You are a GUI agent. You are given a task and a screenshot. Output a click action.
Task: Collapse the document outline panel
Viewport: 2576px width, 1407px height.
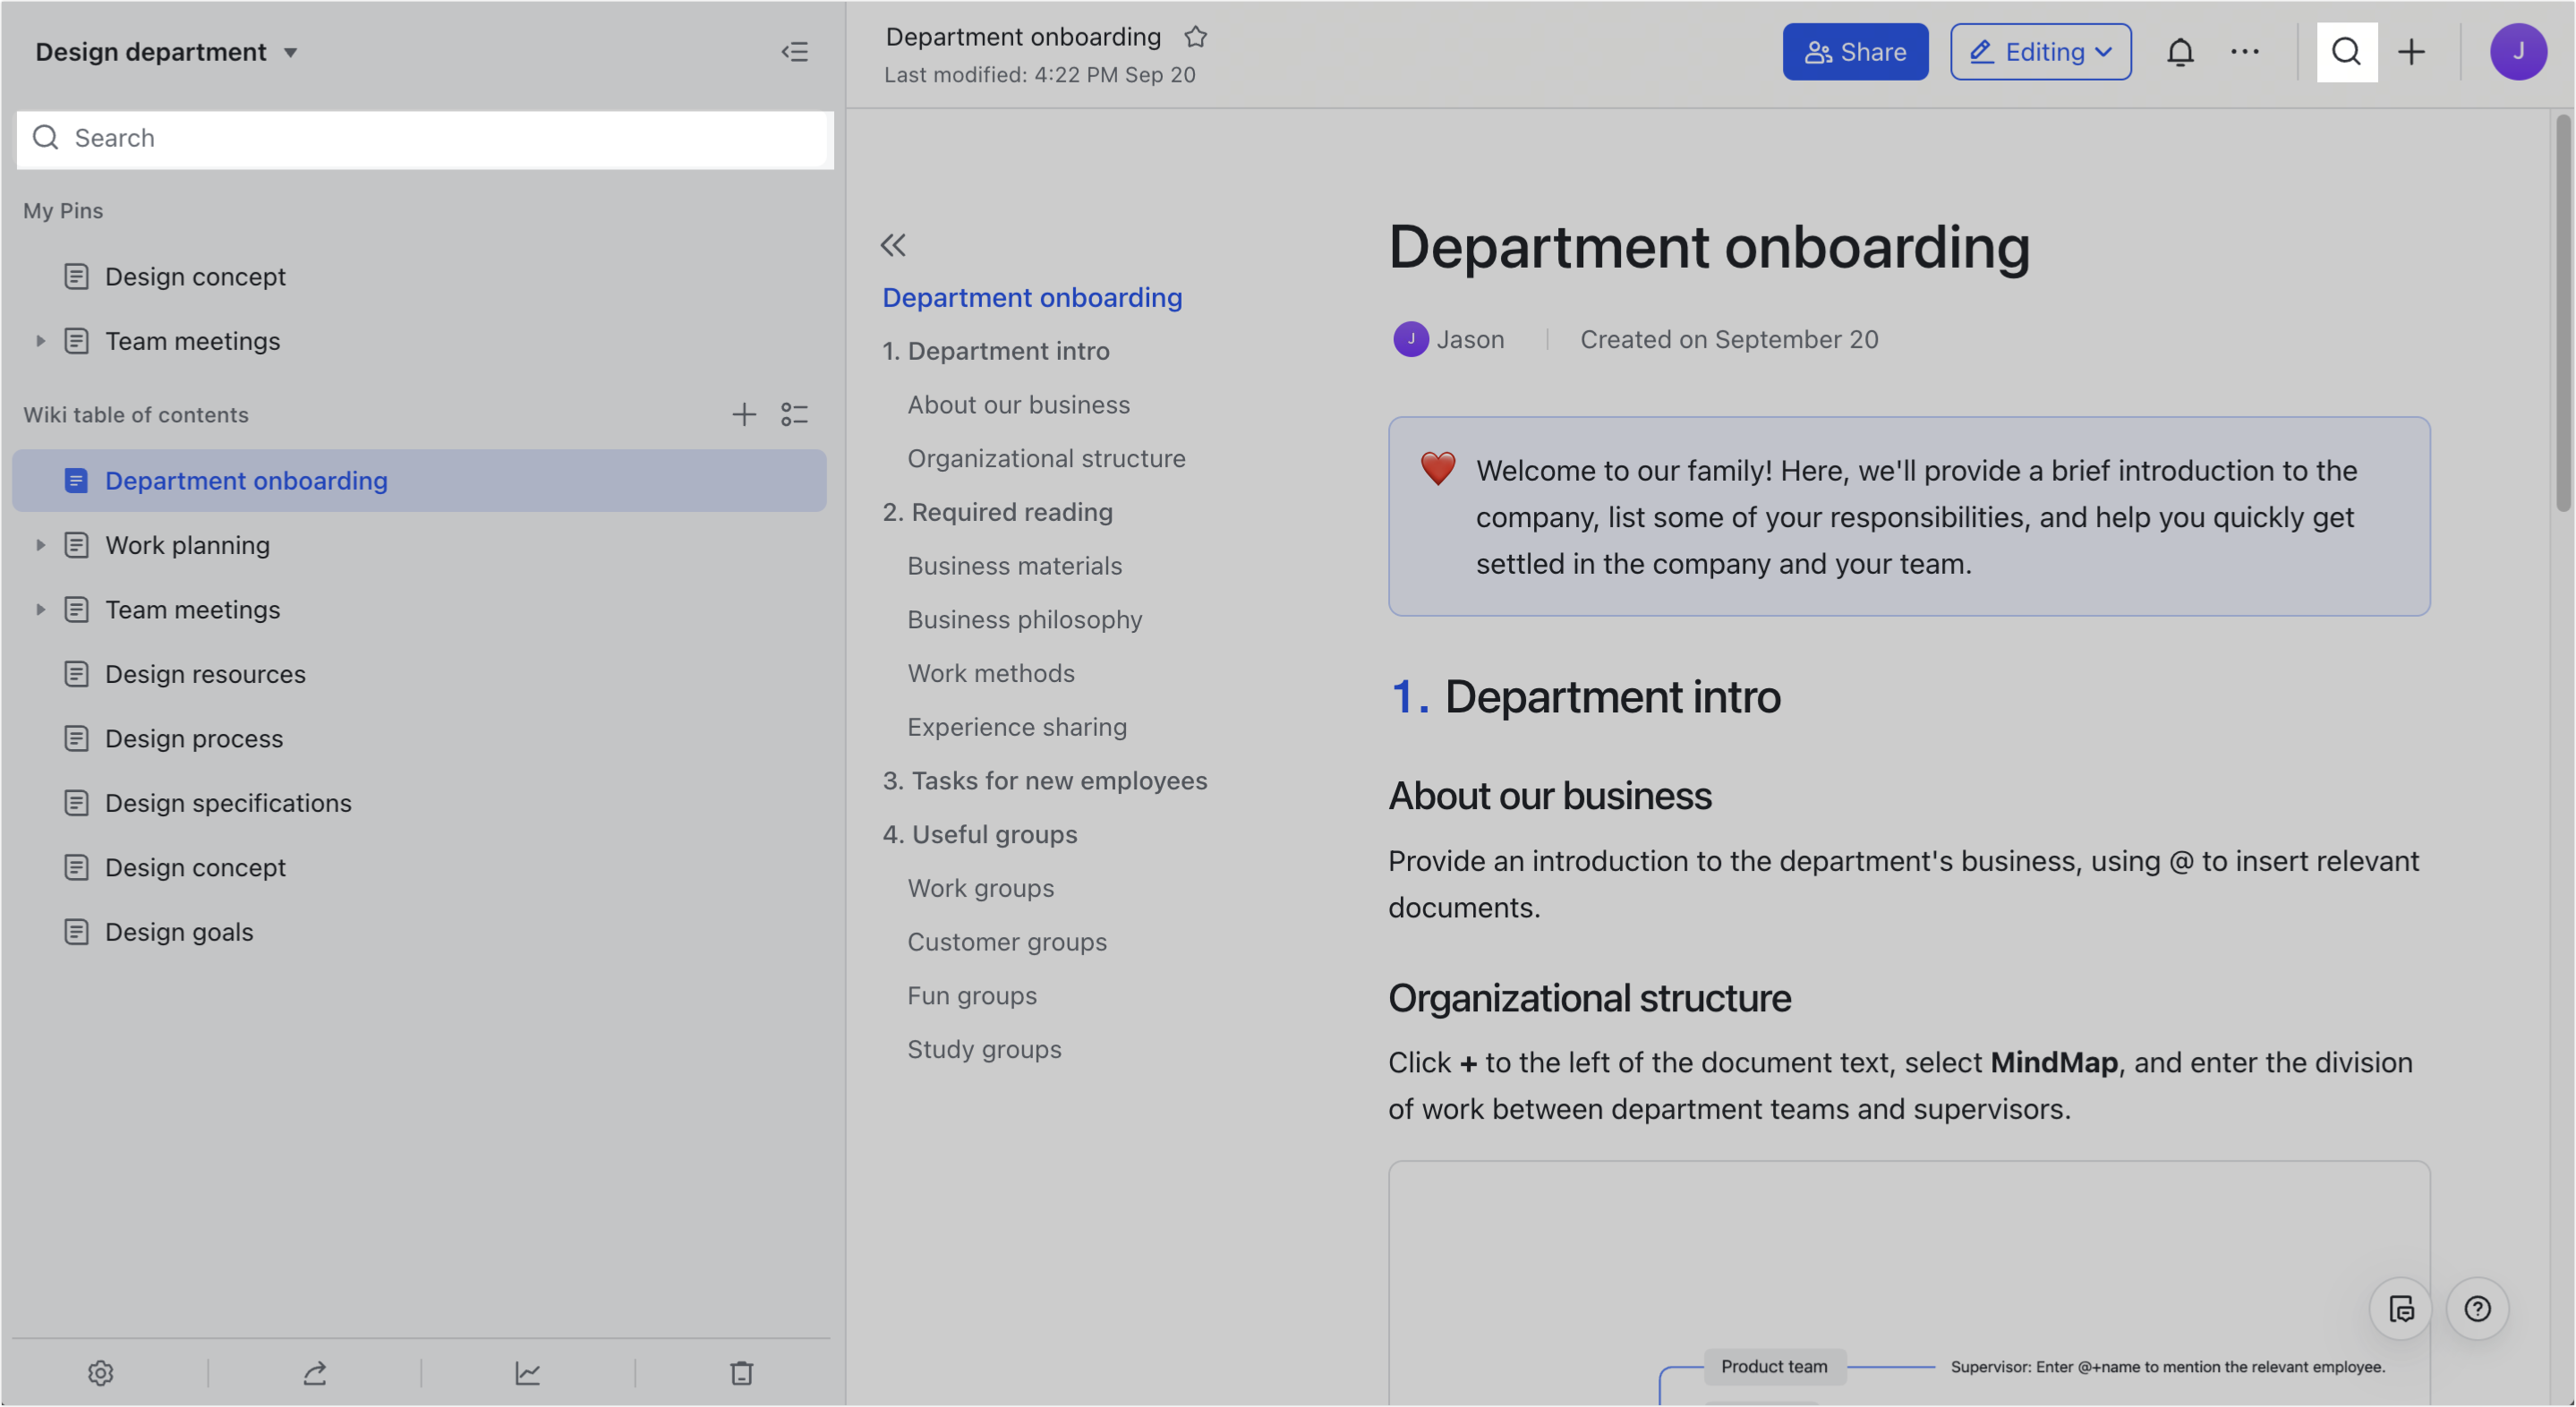(893, 245)
